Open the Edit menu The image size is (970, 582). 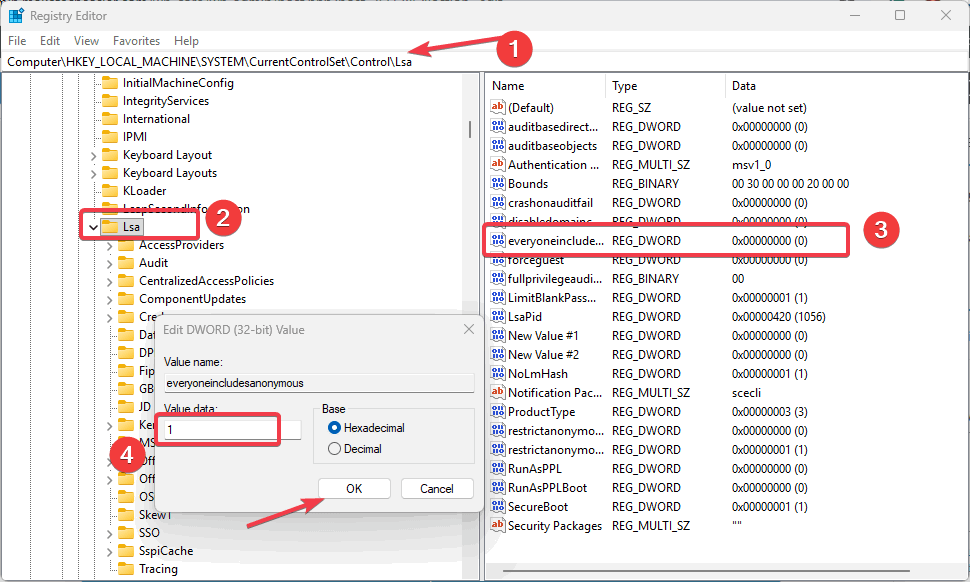[49, 40]
